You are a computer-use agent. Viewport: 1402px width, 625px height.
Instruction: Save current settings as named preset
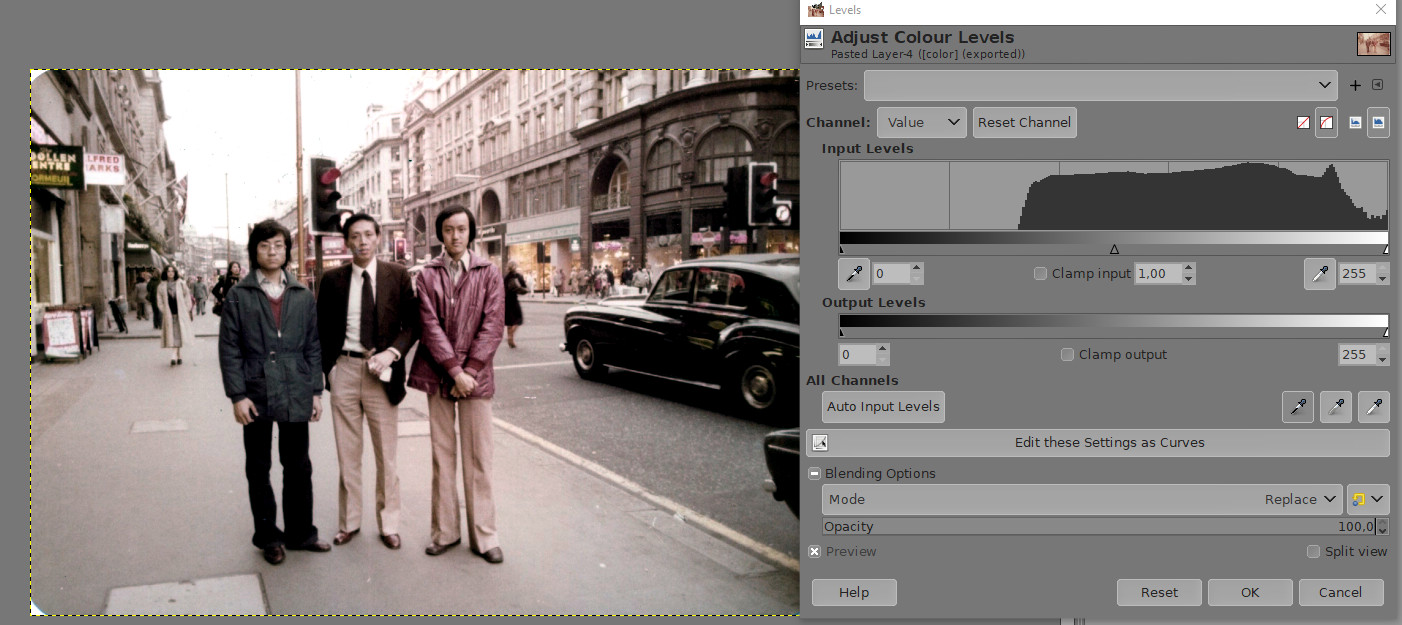1356,86
